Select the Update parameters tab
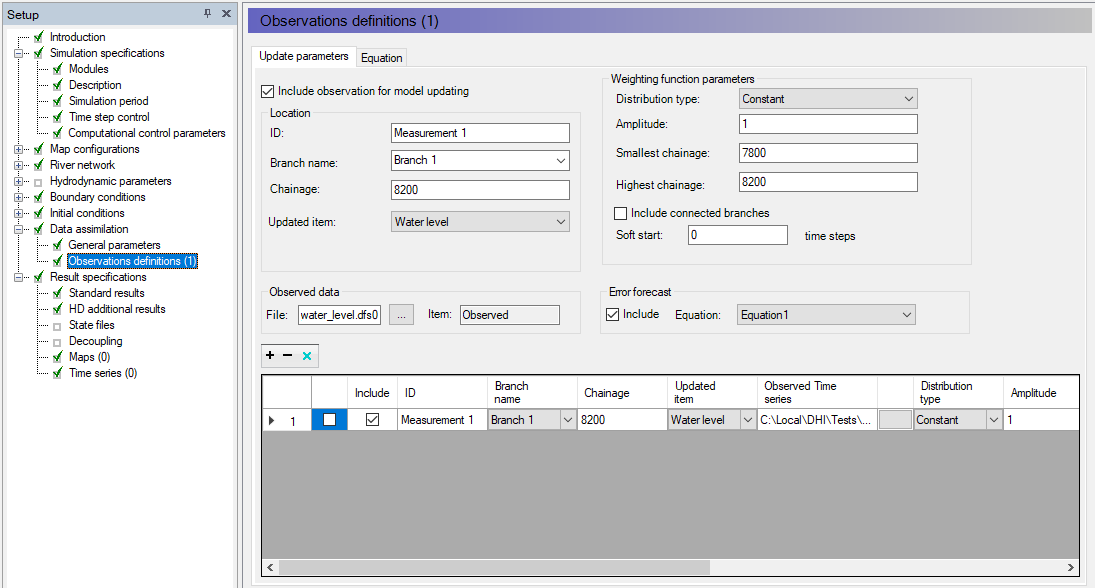Screen dimensions: 1095x588 pyautogui.click(x=304, y=57)
